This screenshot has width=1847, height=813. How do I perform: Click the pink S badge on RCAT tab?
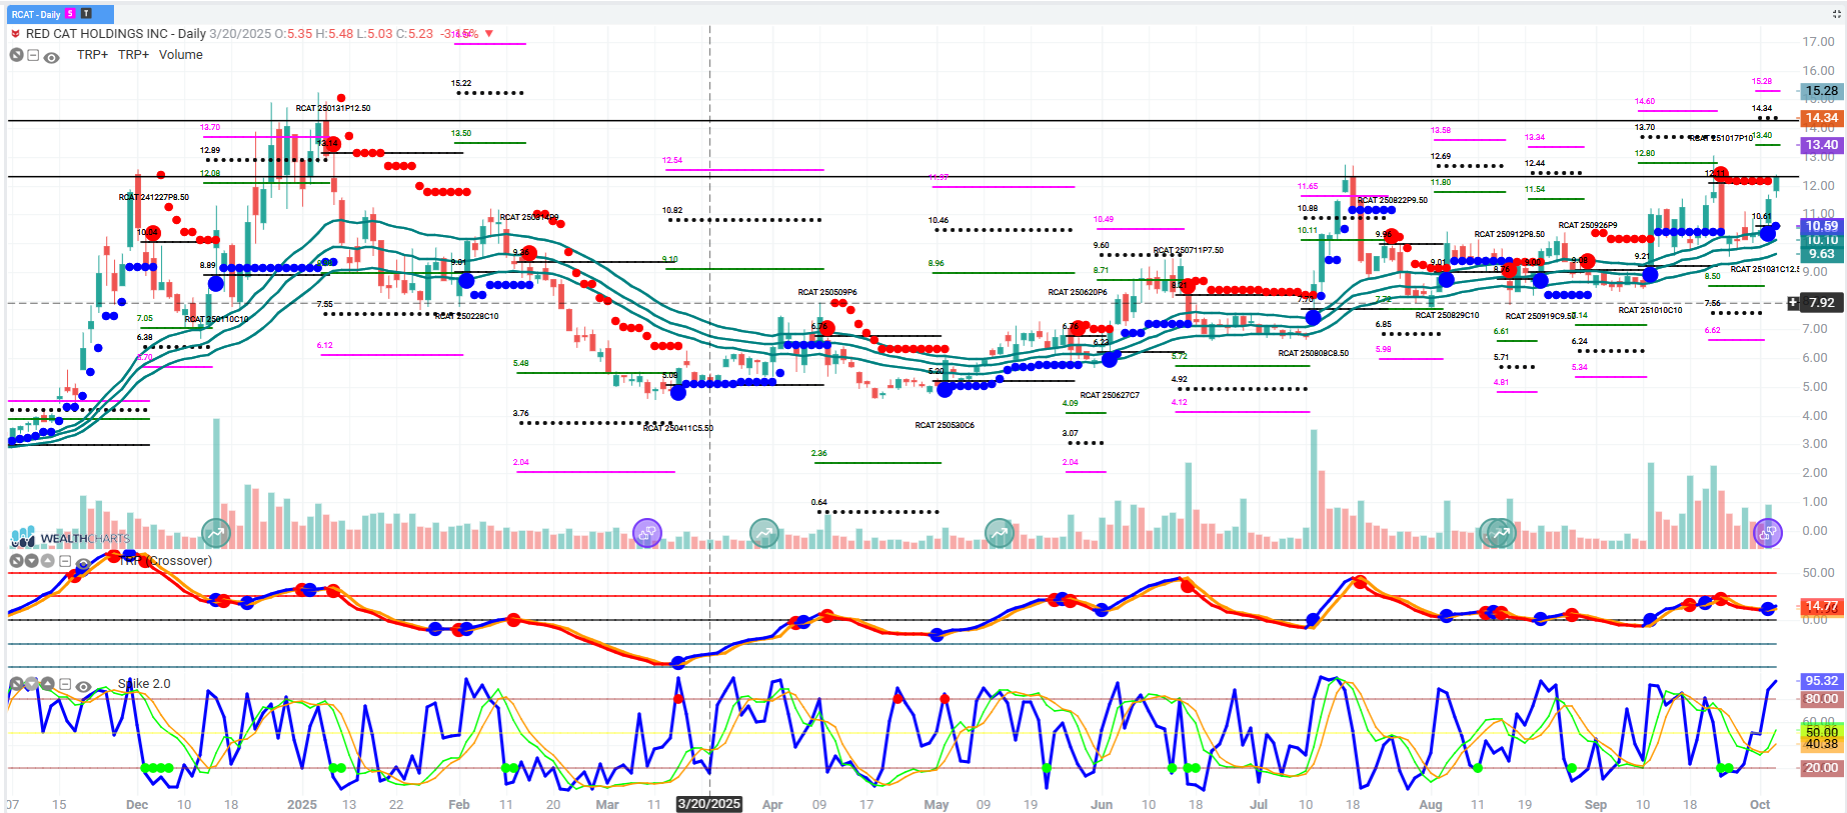70,14
